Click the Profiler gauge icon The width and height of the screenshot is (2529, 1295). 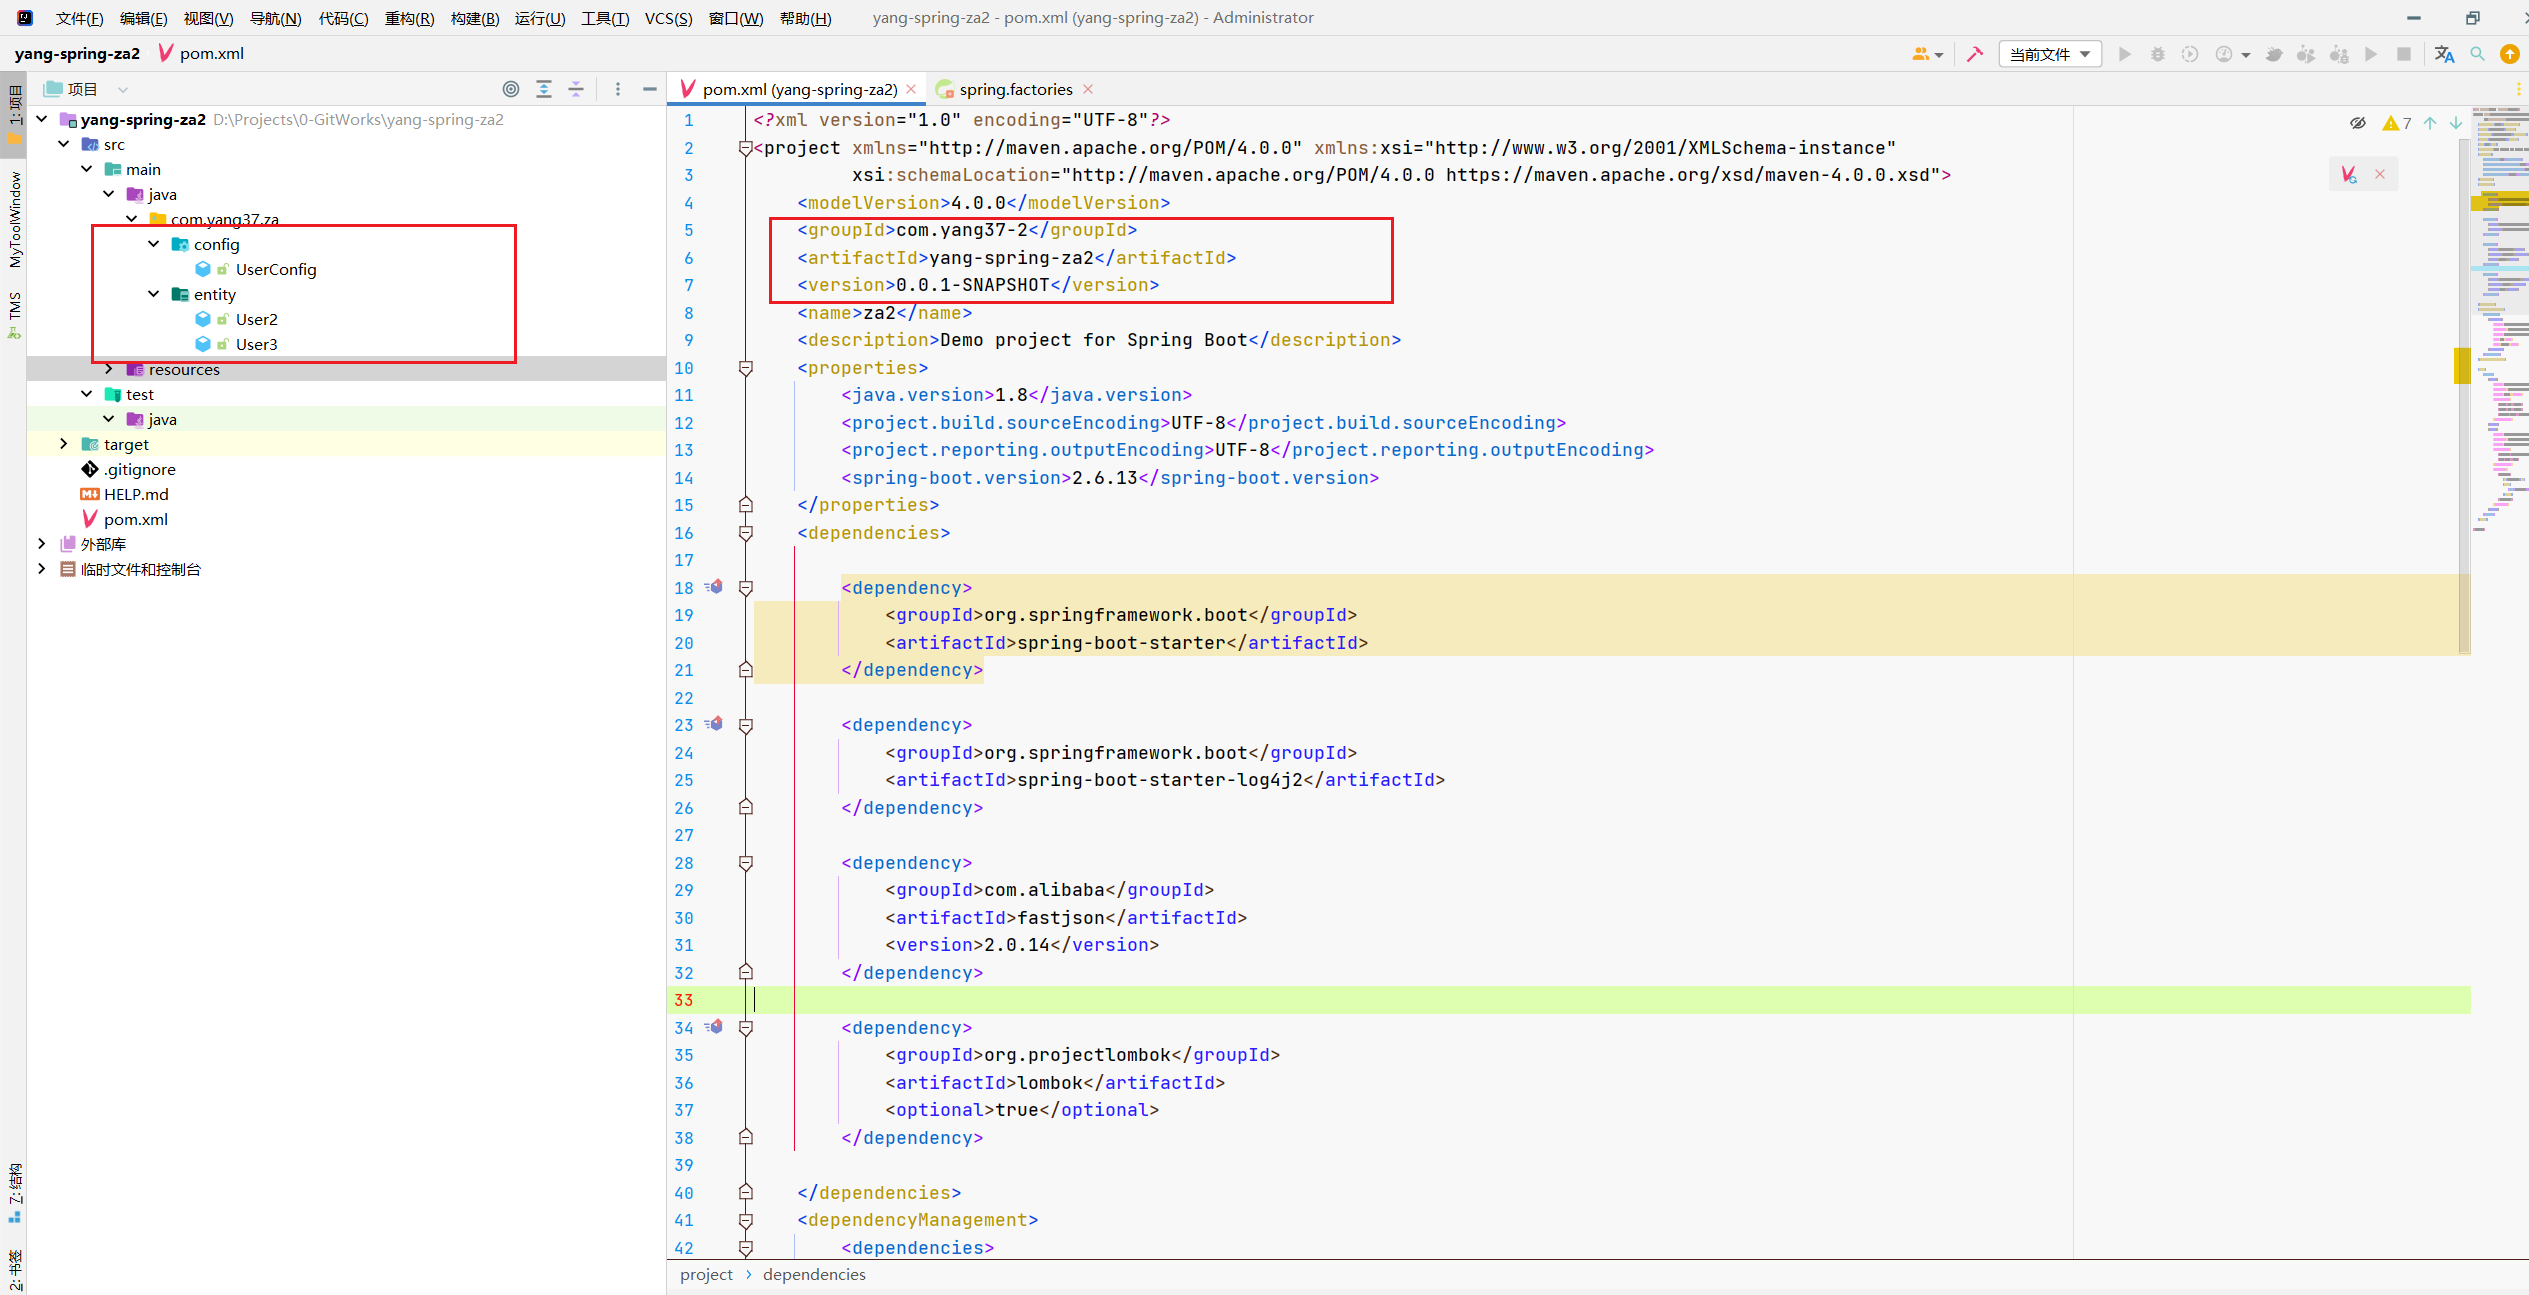(2224, 54)
